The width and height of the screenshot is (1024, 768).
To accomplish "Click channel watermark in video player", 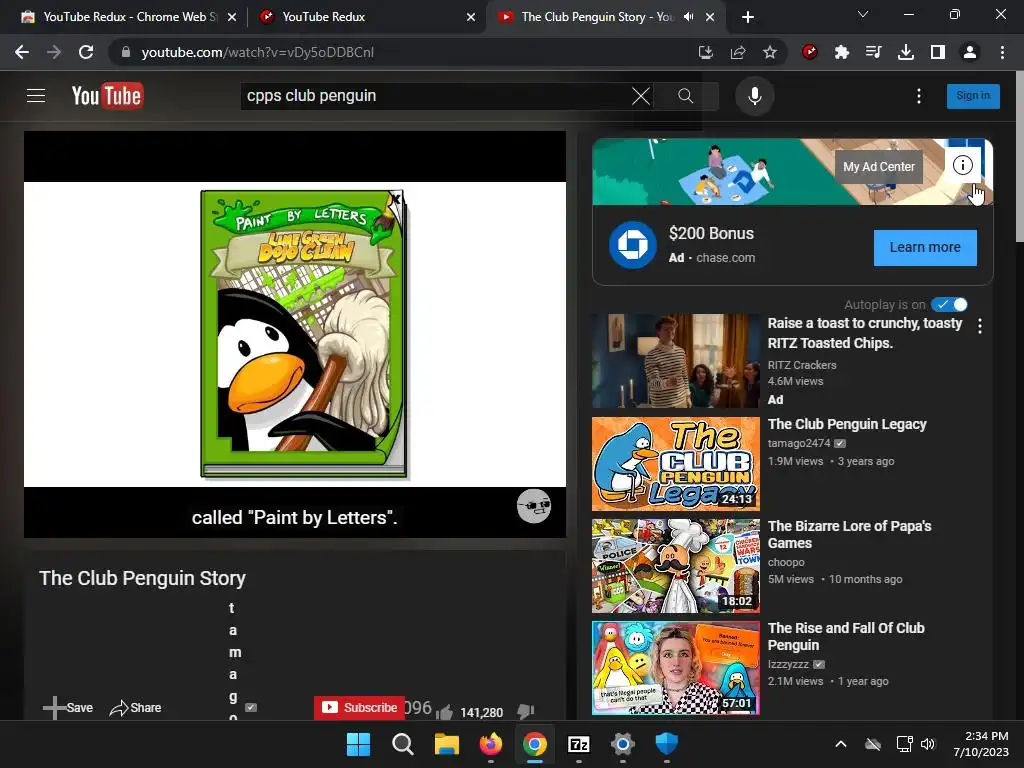I will tap(534, 505).
